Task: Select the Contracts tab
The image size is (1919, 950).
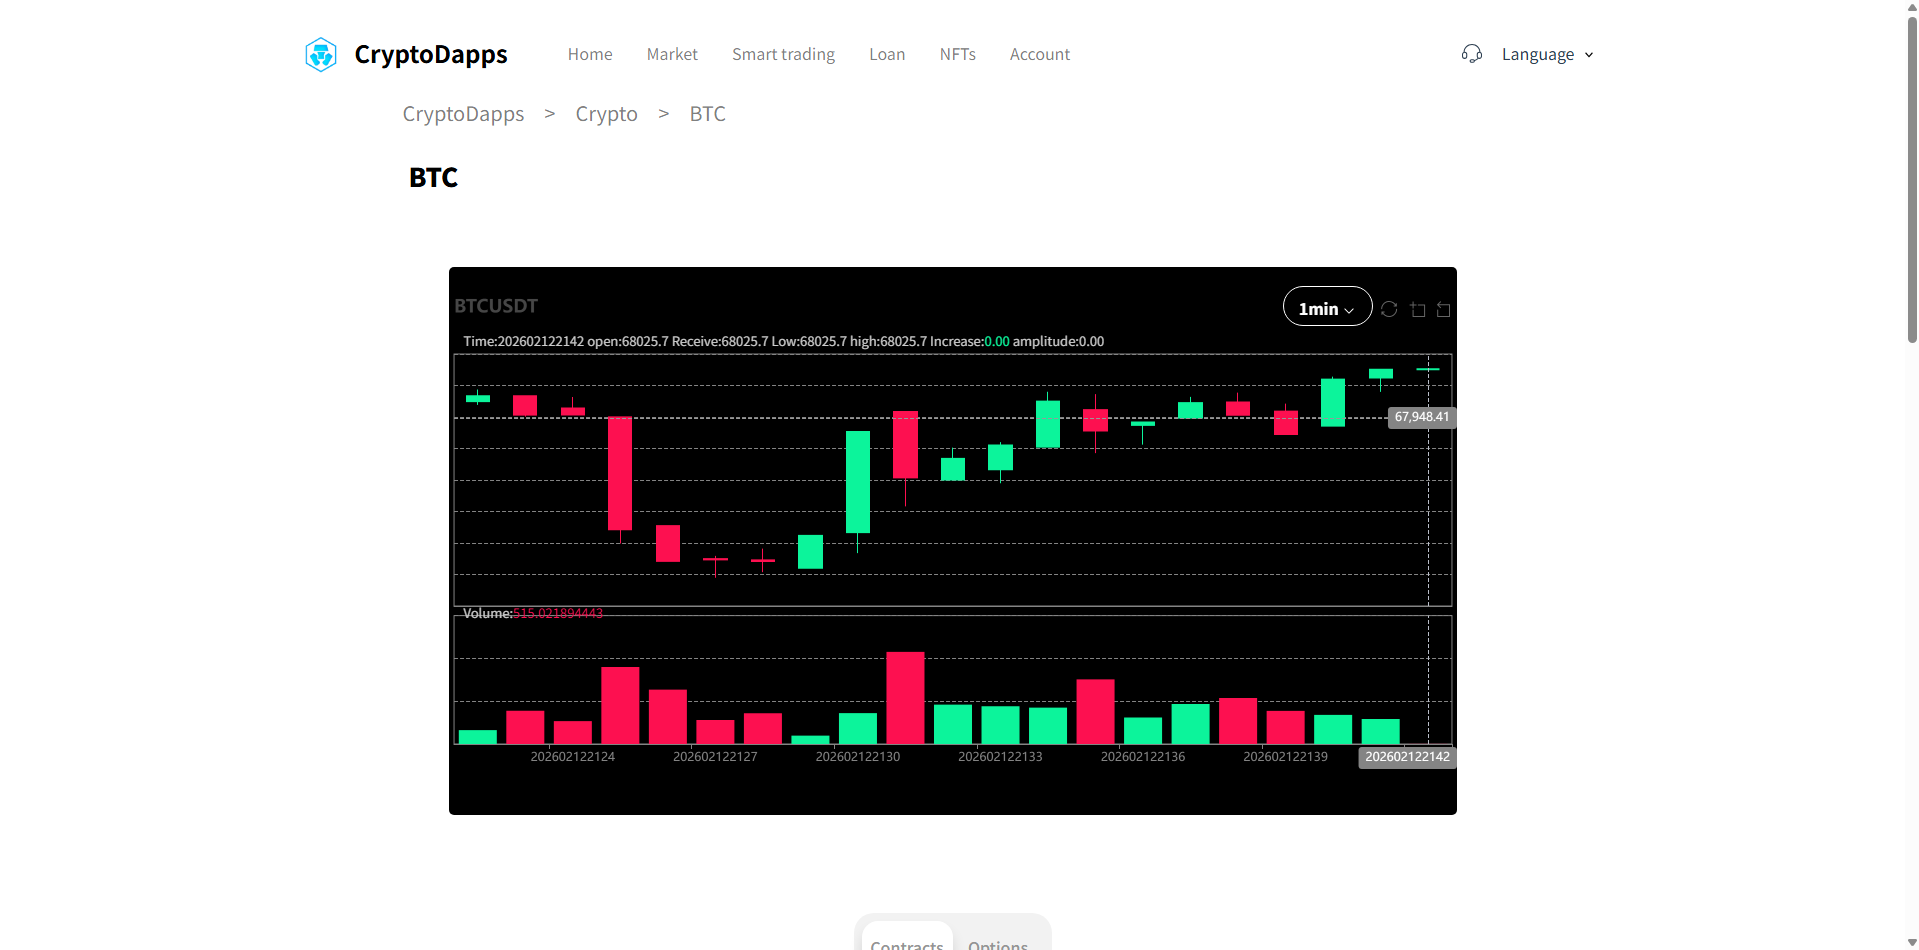Action: tap(907, 940)
